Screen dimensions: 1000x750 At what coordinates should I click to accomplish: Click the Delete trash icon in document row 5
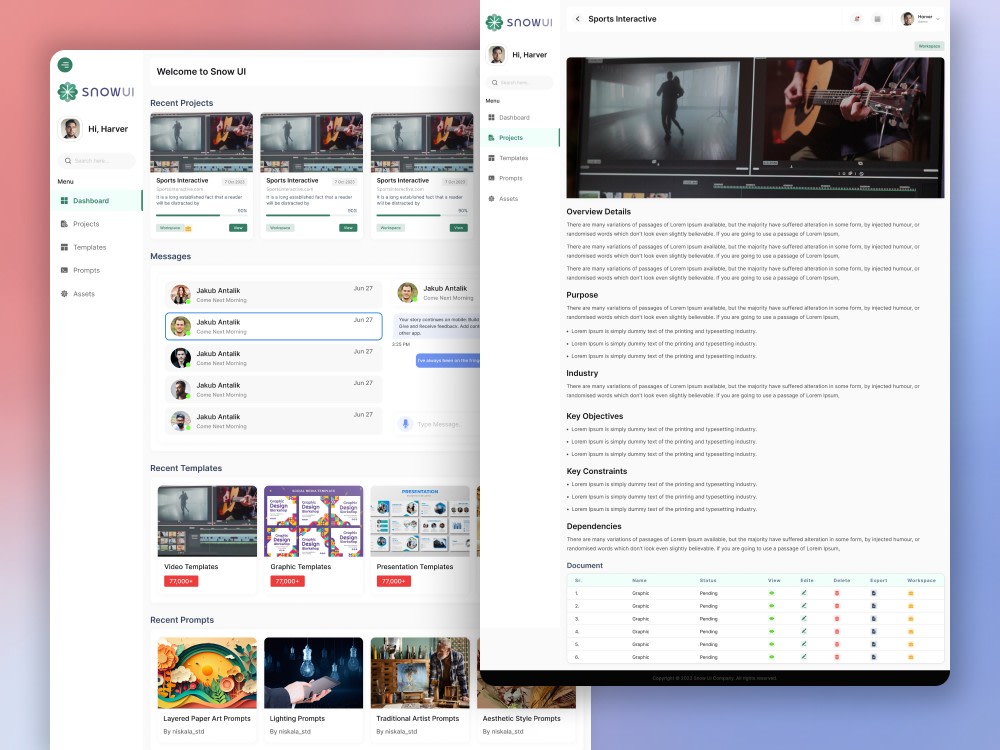click(837, 644)
